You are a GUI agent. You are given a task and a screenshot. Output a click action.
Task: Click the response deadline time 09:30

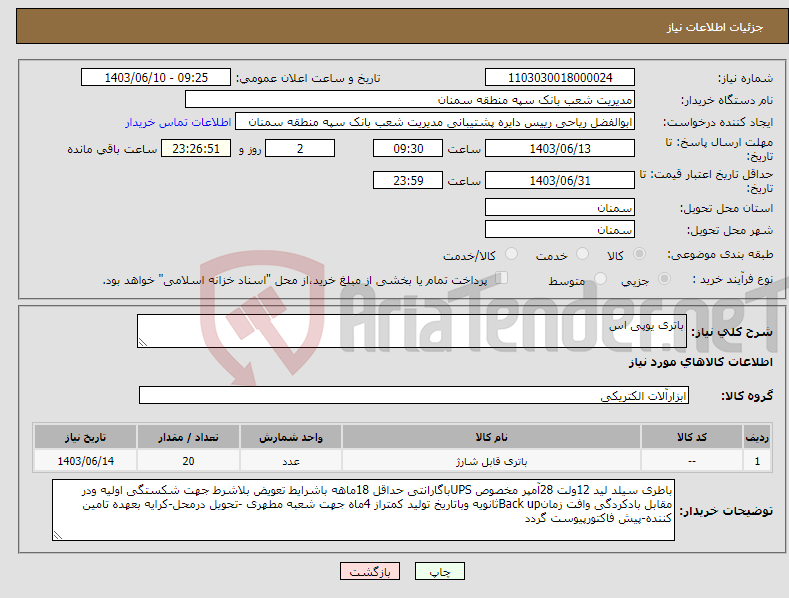pyautogui.click(x=408, y=148)
